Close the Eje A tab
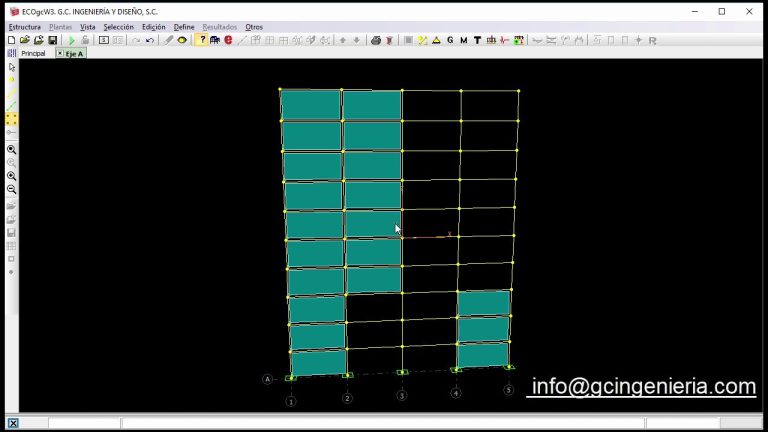 [59, 53]
